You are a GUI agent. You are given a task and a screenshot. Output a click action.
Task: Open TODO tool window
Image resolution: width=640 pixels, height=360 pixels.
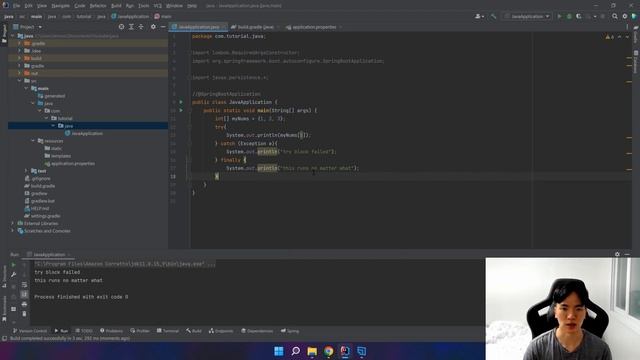(x=84, y=331)
